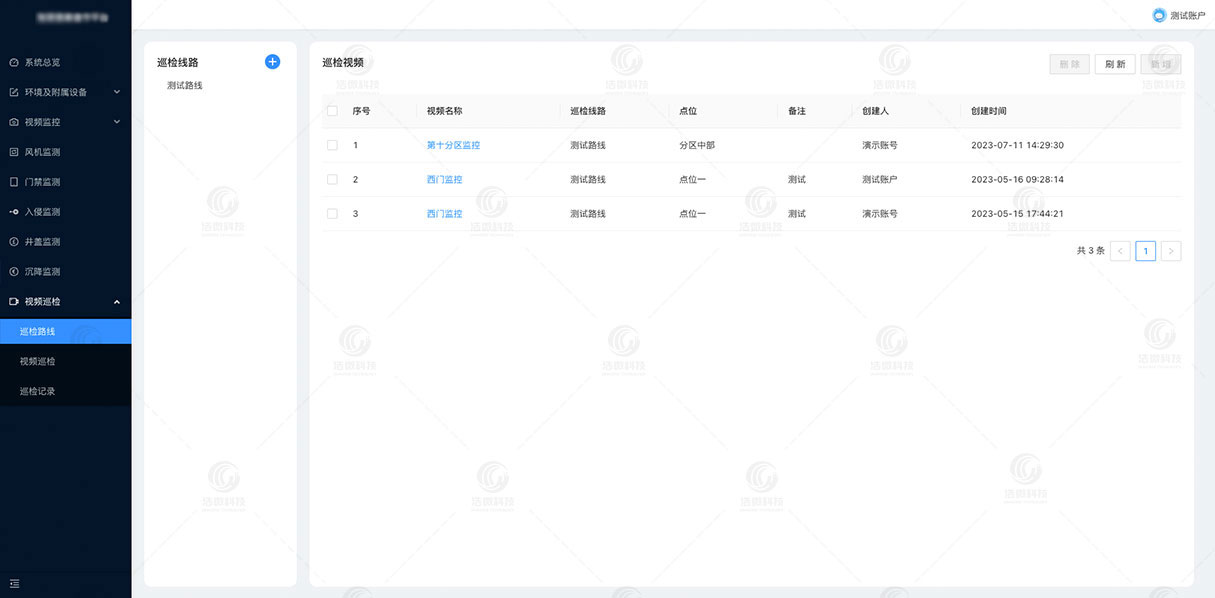1215x598 pixels.
Task: Click the blue plus to add patrol route
Action: pos(271,61)
